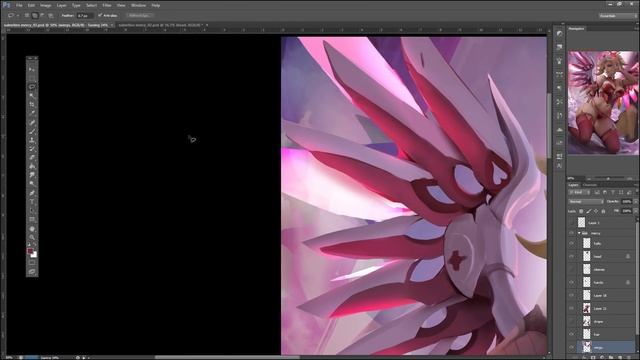Screen dimensions: 640x360
Task: Click New Selection mode in options bar
Action: pos(27,16)
